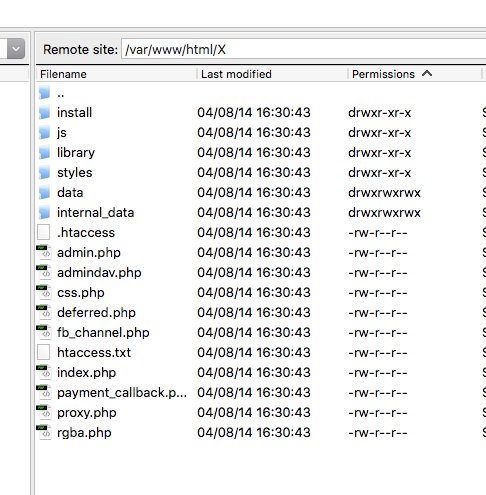The width and height of the screenshot is (486, 495).
Task: Select the .htaccess blank file icon
Action: coord(44,232)
